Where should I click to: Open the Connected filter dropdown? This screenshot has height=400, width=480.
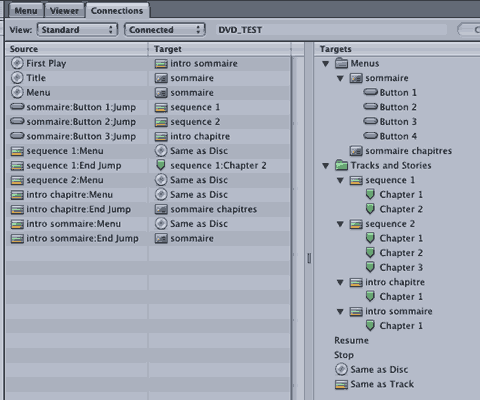tap(165, 30)
